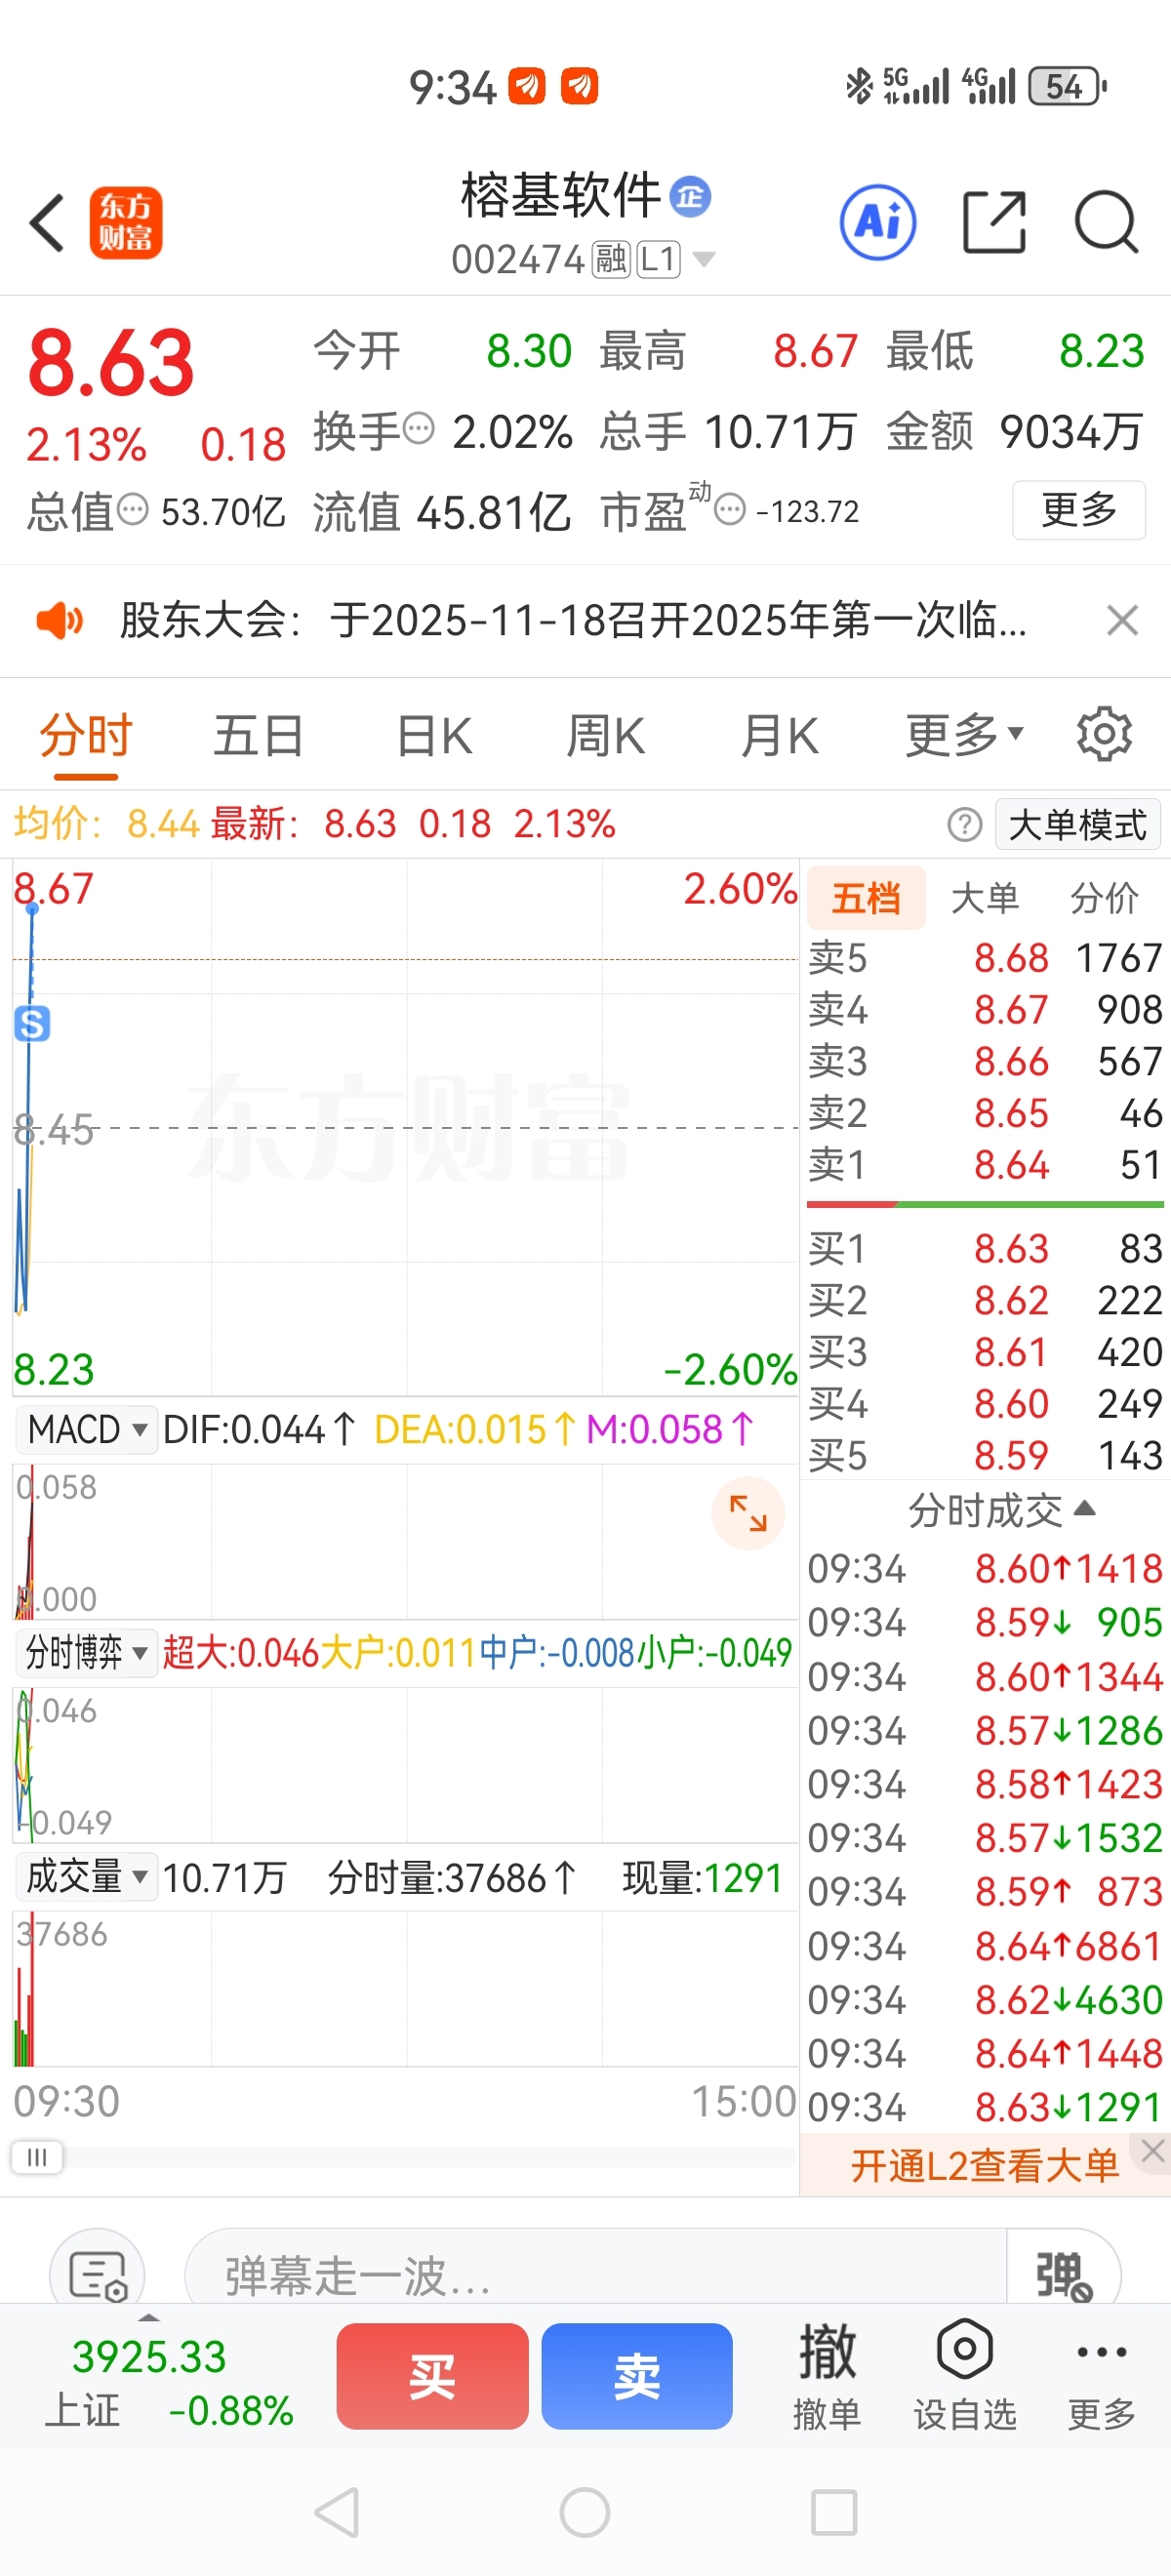The image size is (1171, 2576).
Task: Expand stock code 002474 dropdown arrow
Action: [x=704, y=259]
